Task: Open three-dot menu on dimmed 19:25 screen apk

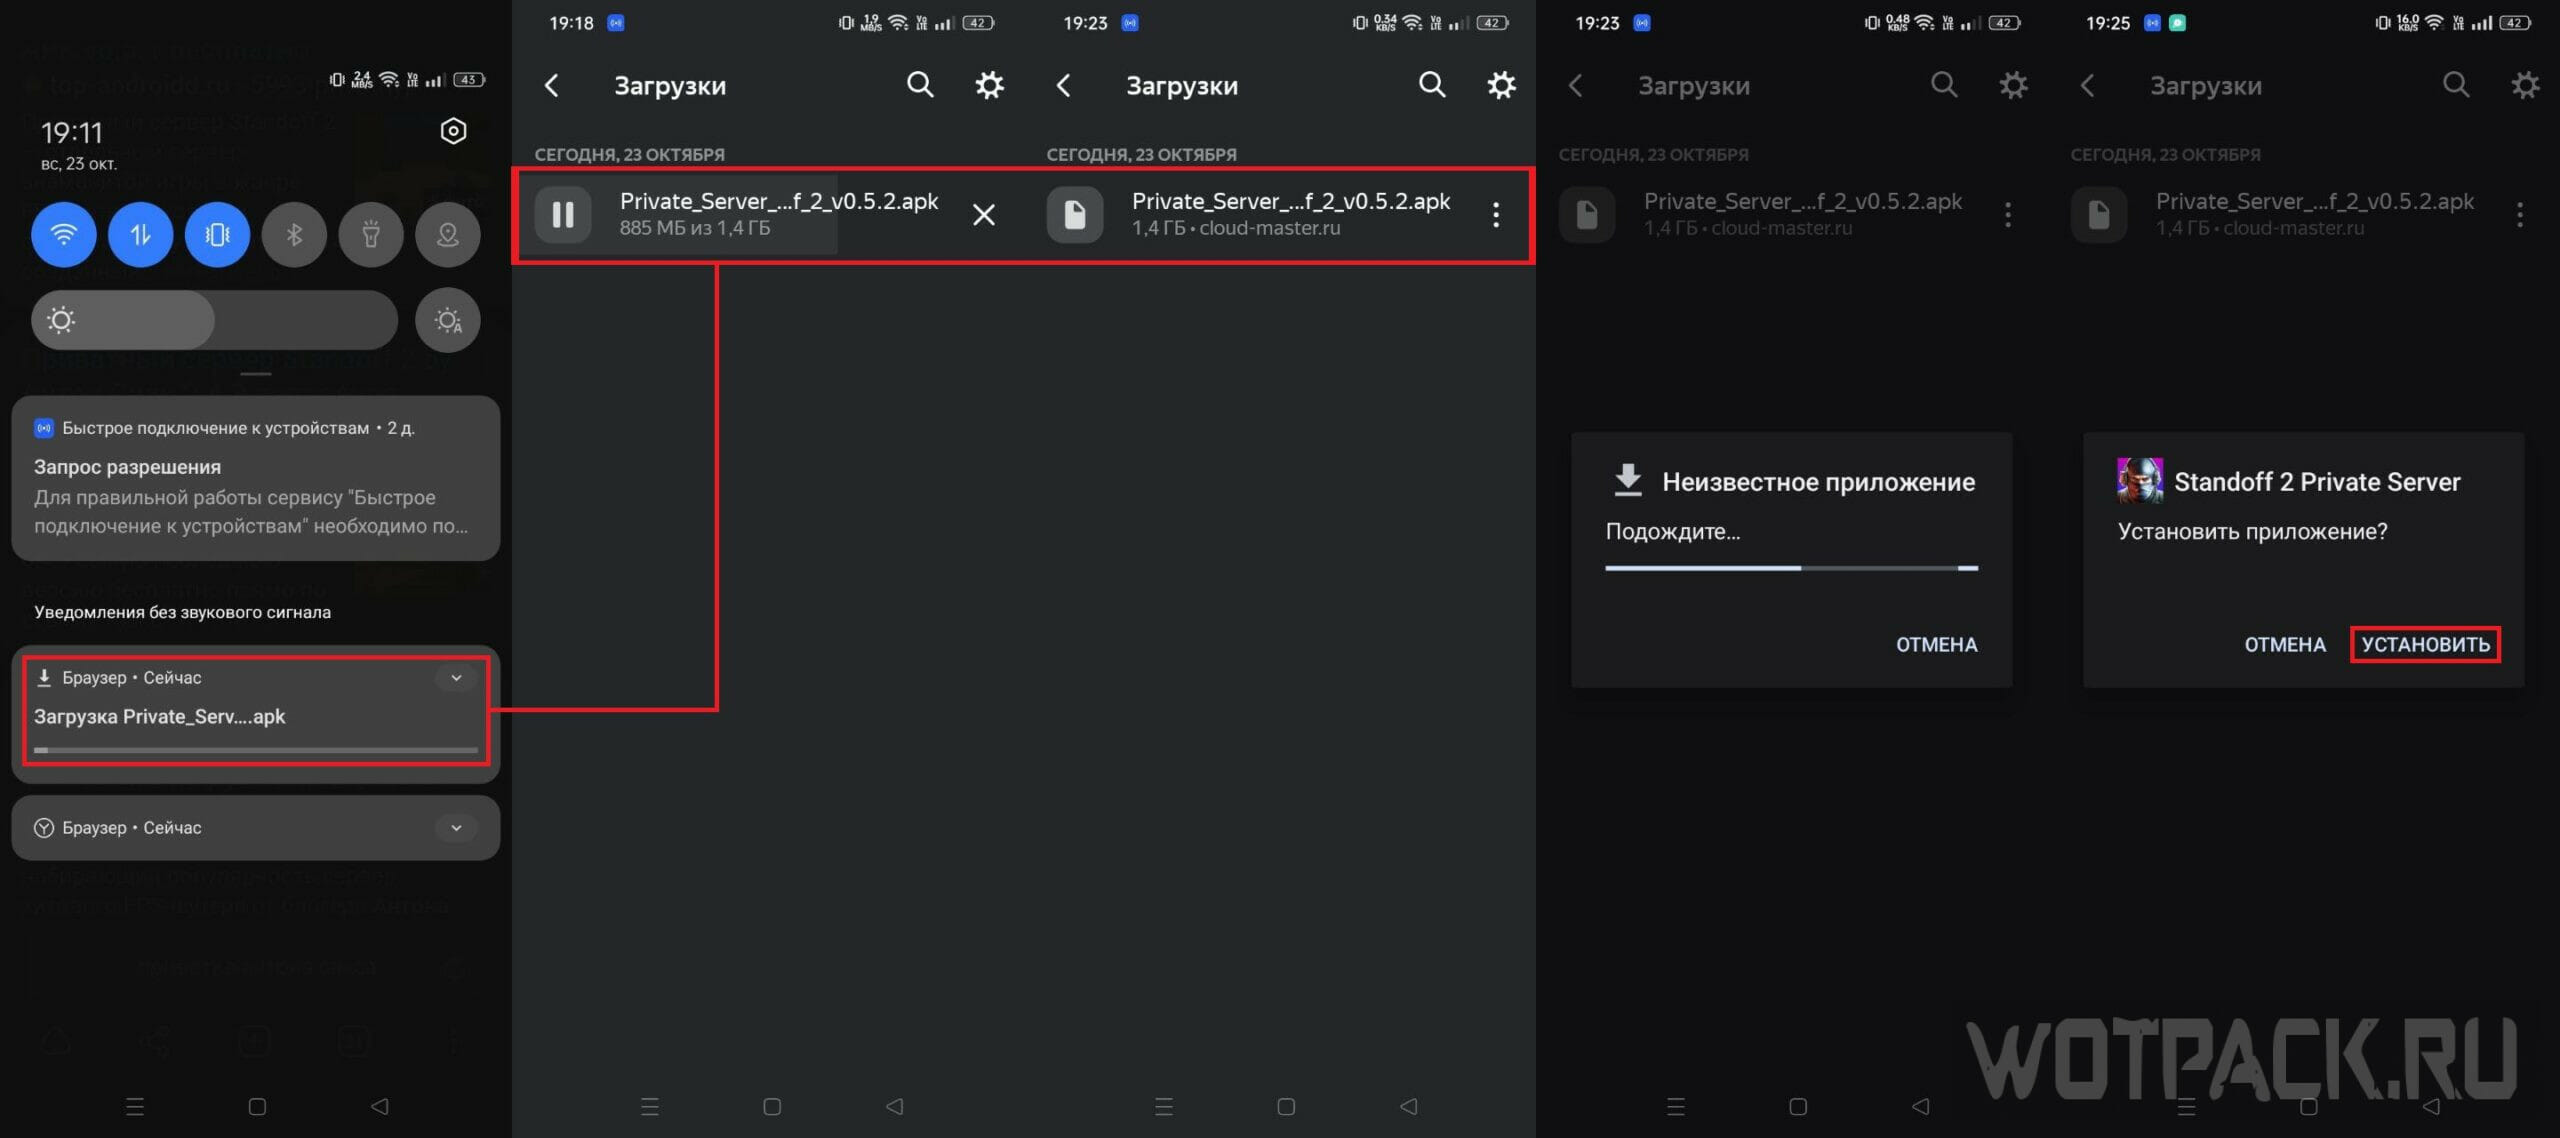Action: click(2520, 214)
